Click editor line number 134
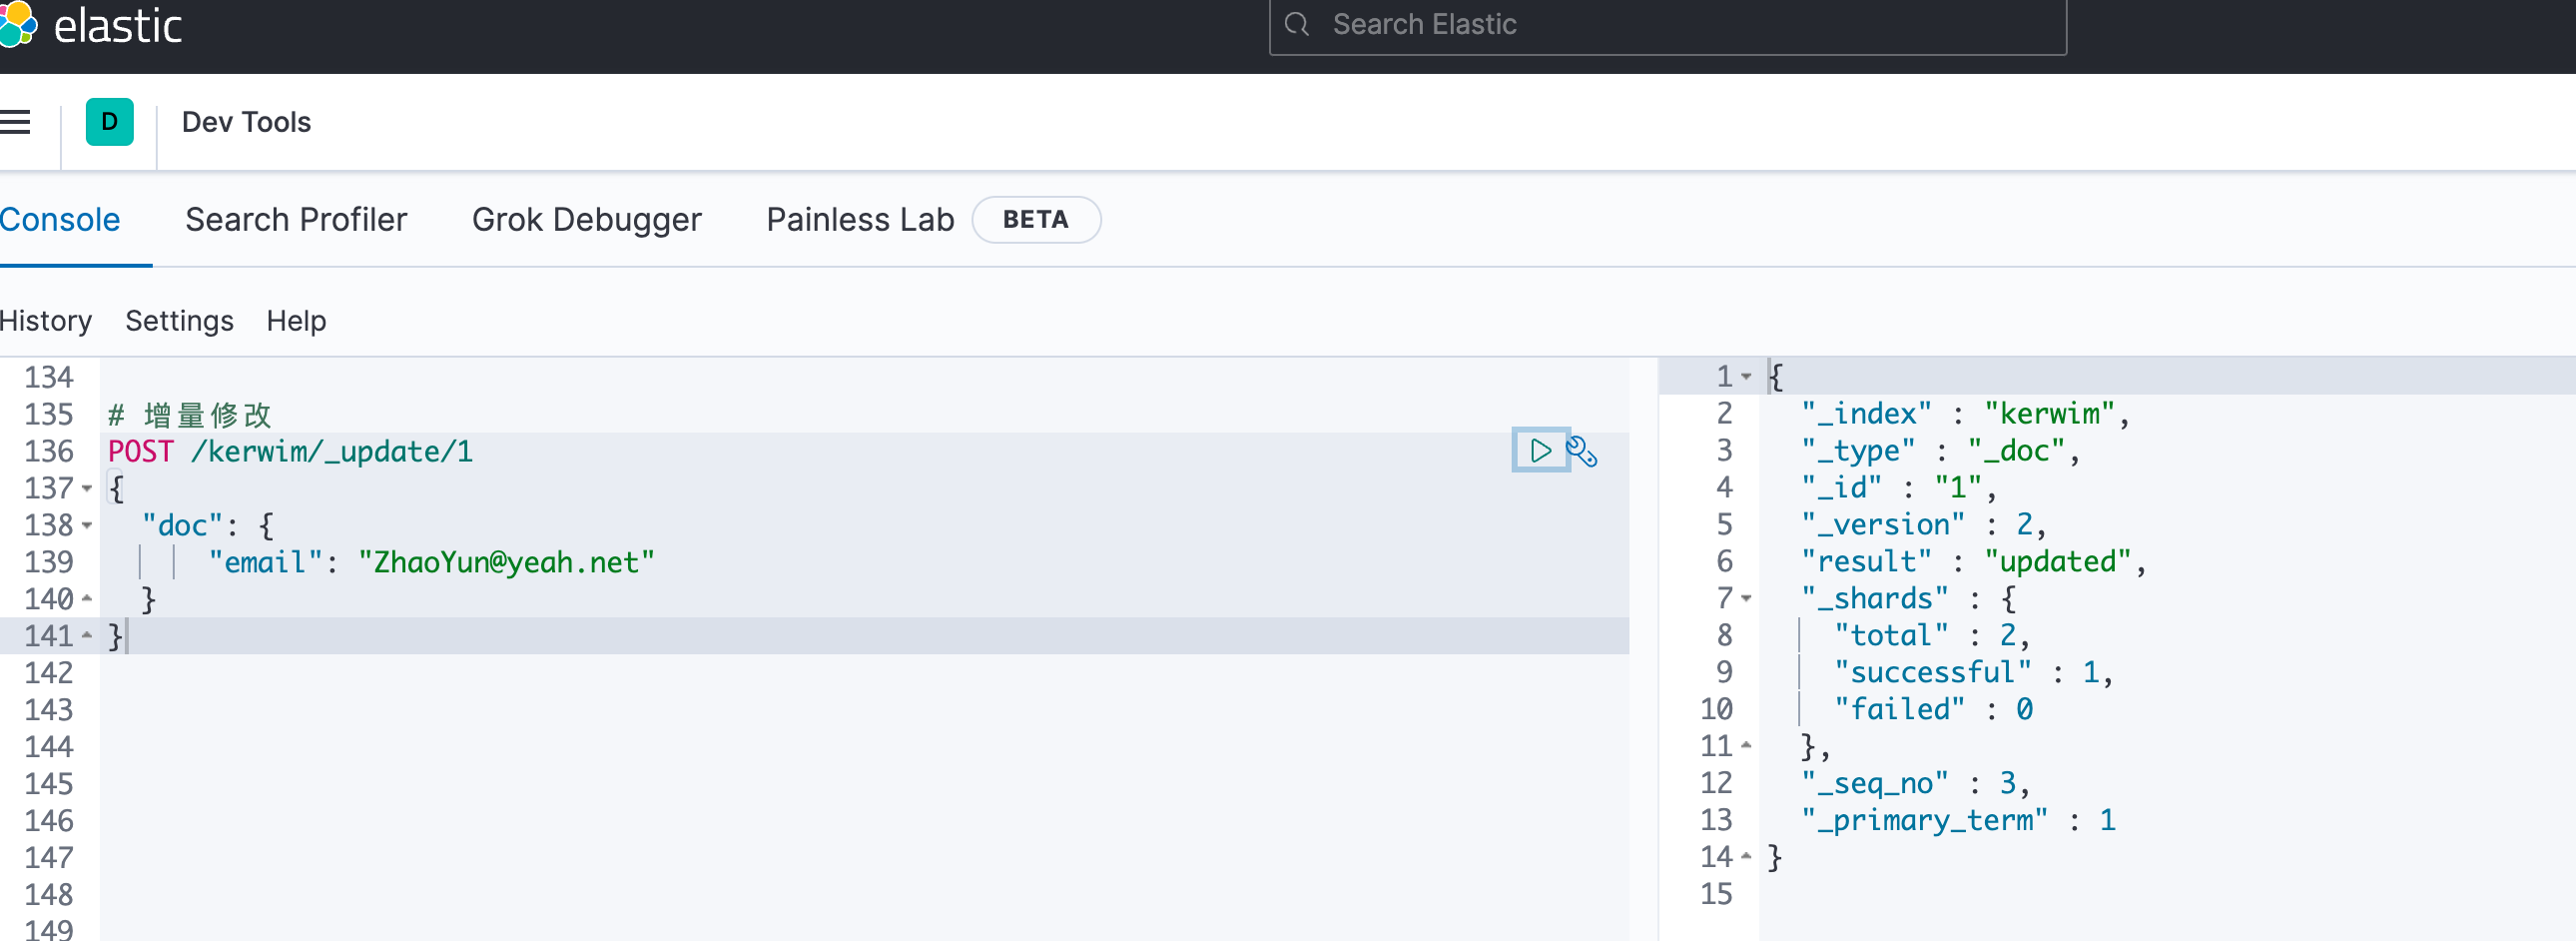The height and width of the screenshot is (941, 2576). tap(49, 377)
